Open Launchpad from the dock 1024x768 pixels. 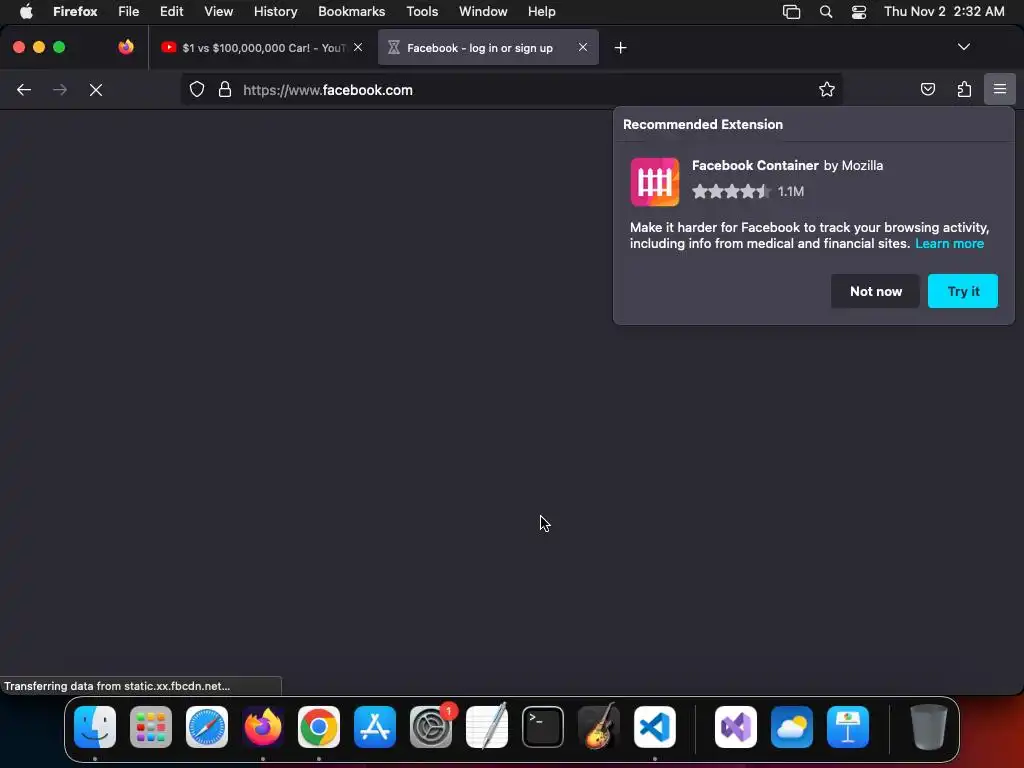coord(151,727)
